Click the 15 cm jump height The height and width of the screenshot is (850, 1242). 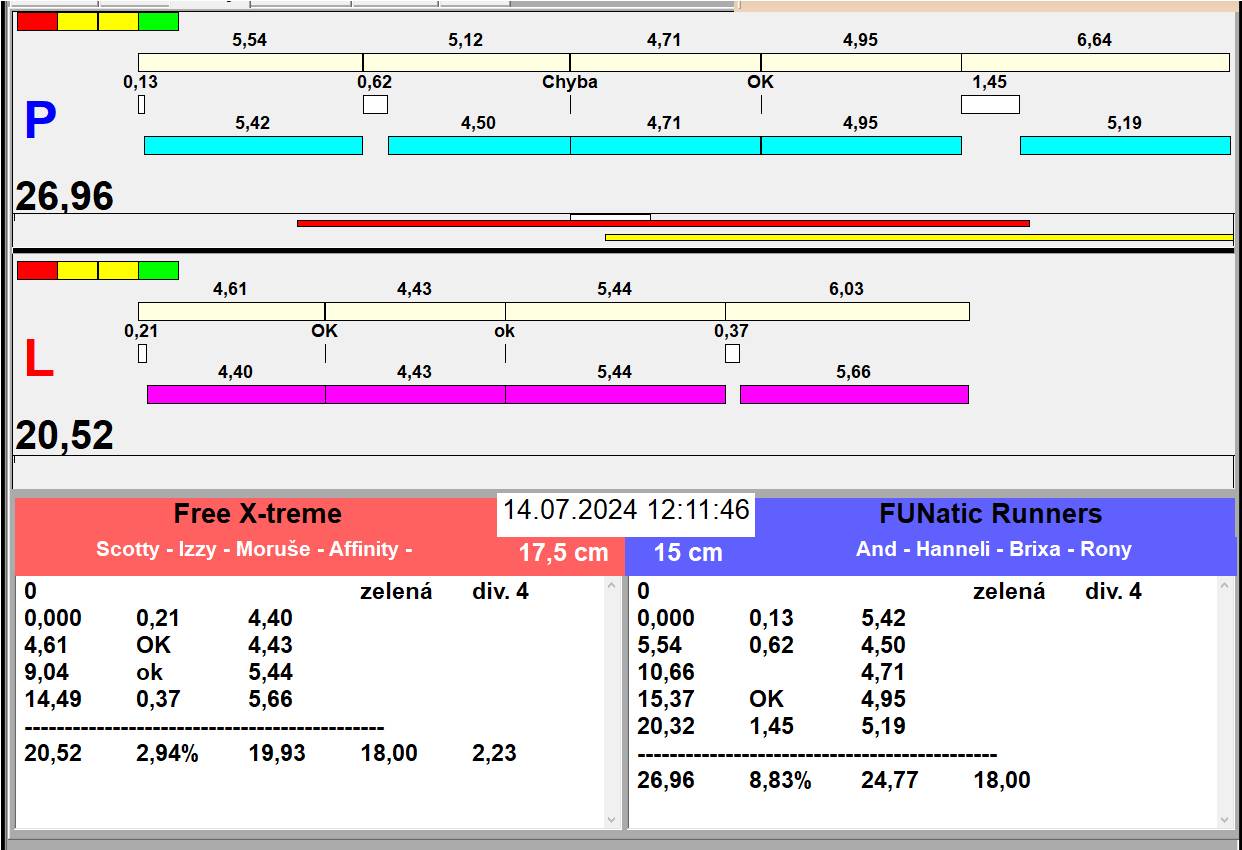coord(688,553)
